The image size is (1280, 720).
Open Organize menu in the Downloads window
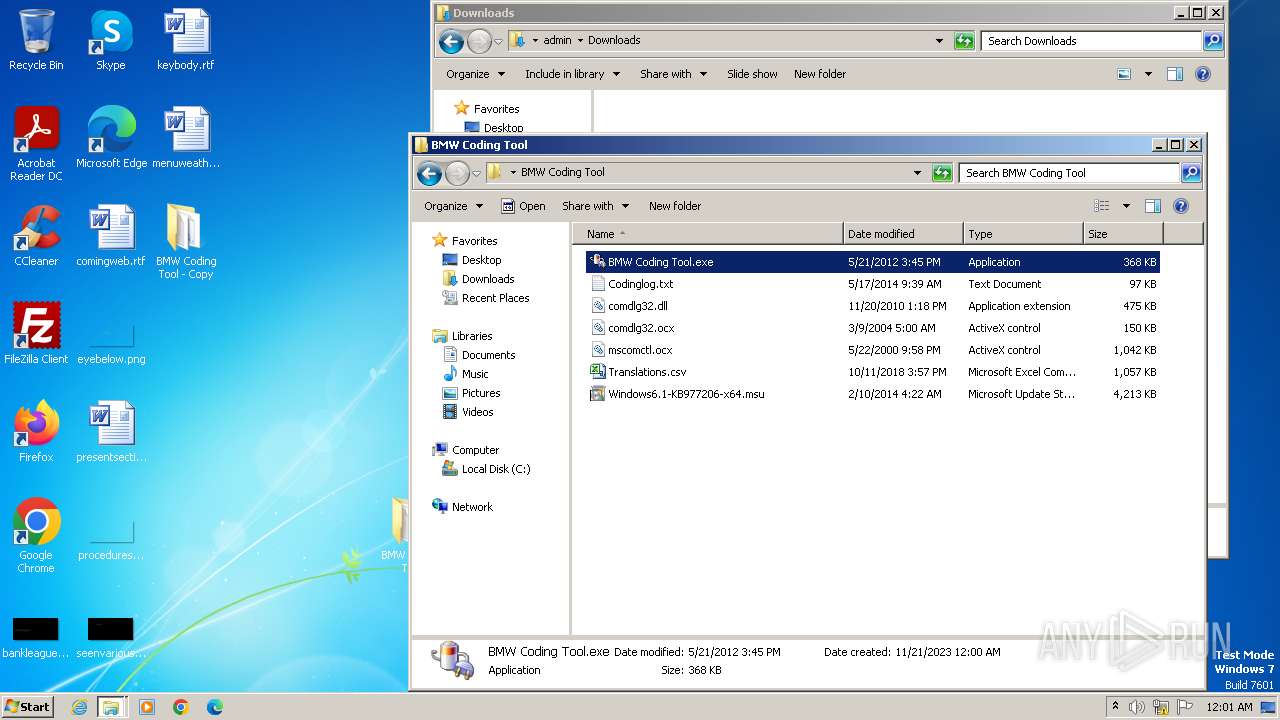[475, 74]
